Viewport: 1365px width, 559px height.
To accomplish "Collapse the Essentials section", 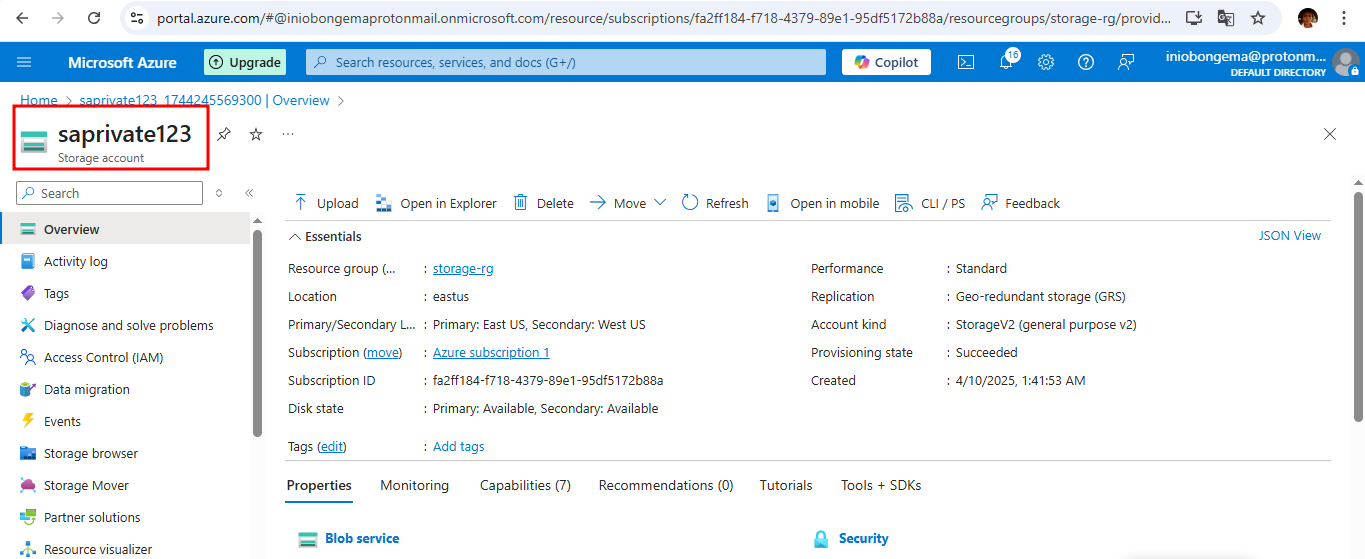I will 324,237.
